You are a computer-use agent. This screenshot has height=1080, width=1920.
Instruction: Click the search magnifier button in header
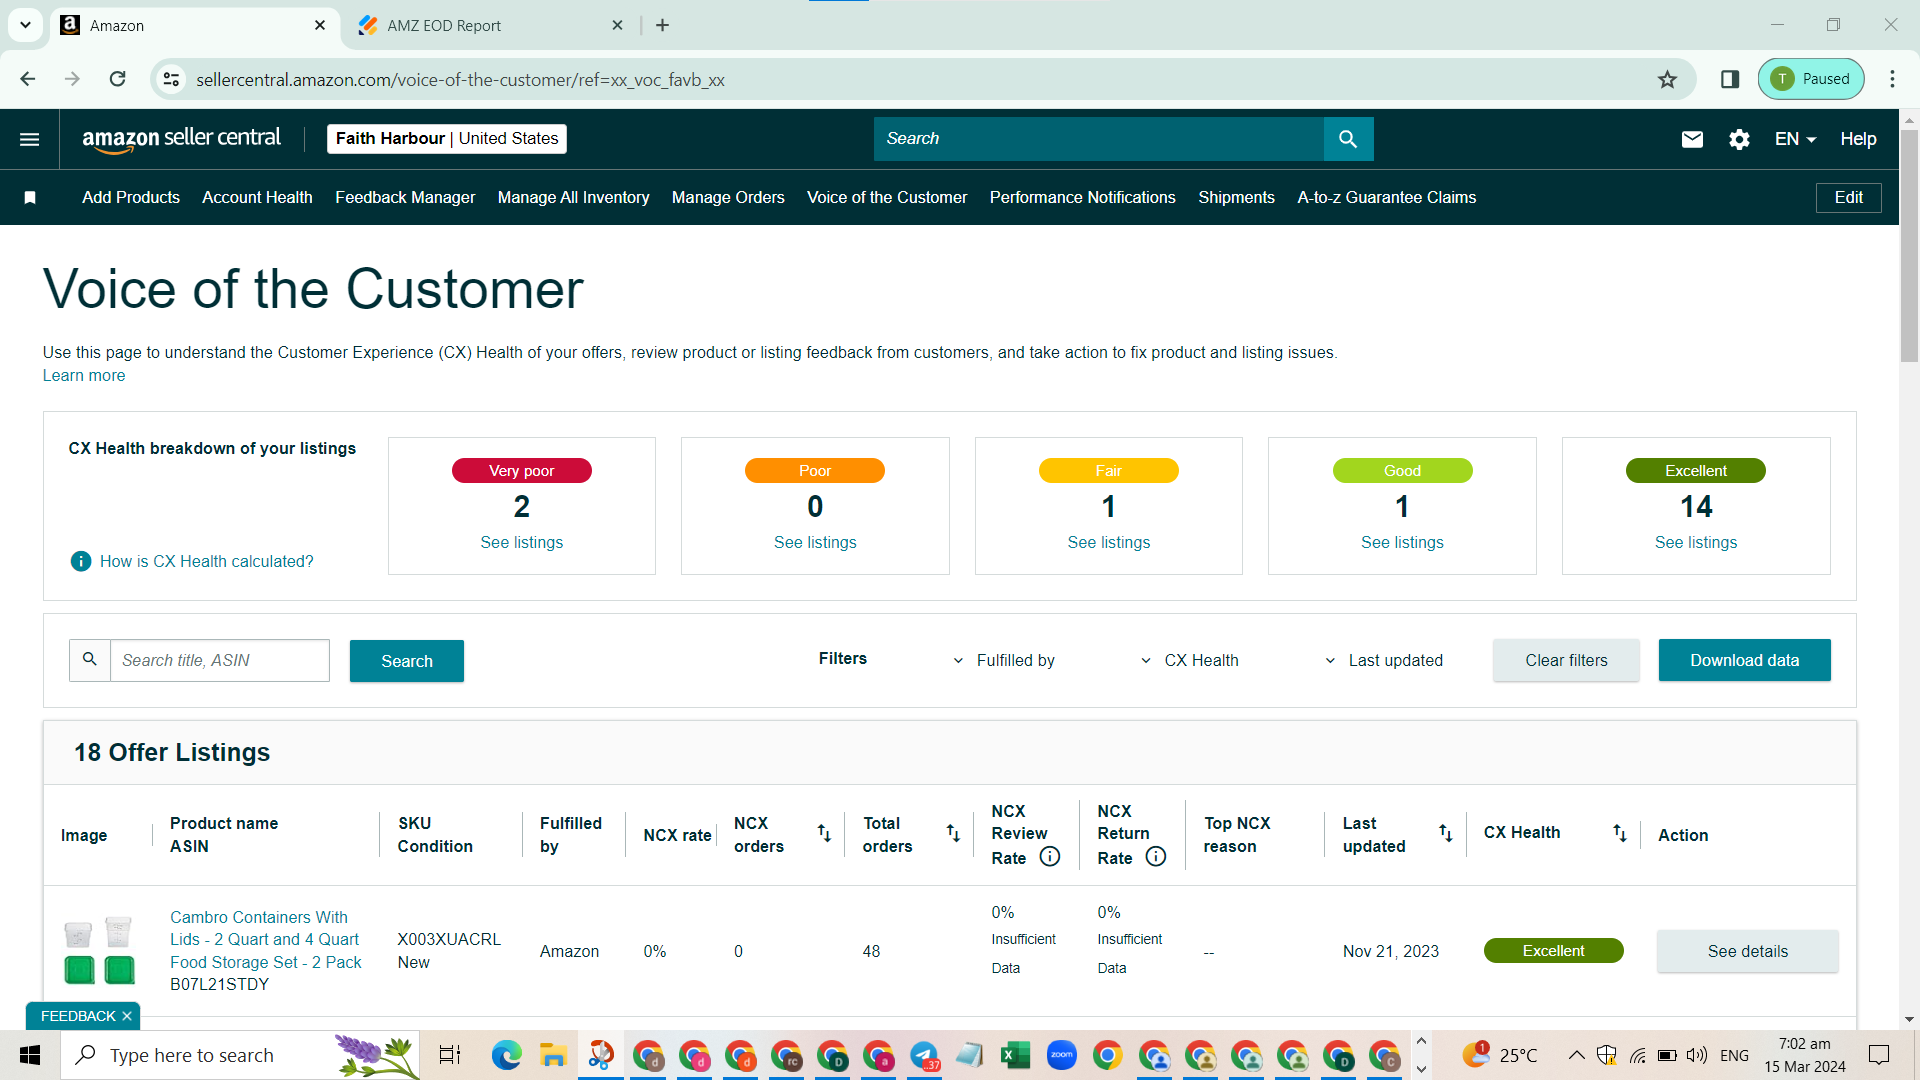point(1348,139)
